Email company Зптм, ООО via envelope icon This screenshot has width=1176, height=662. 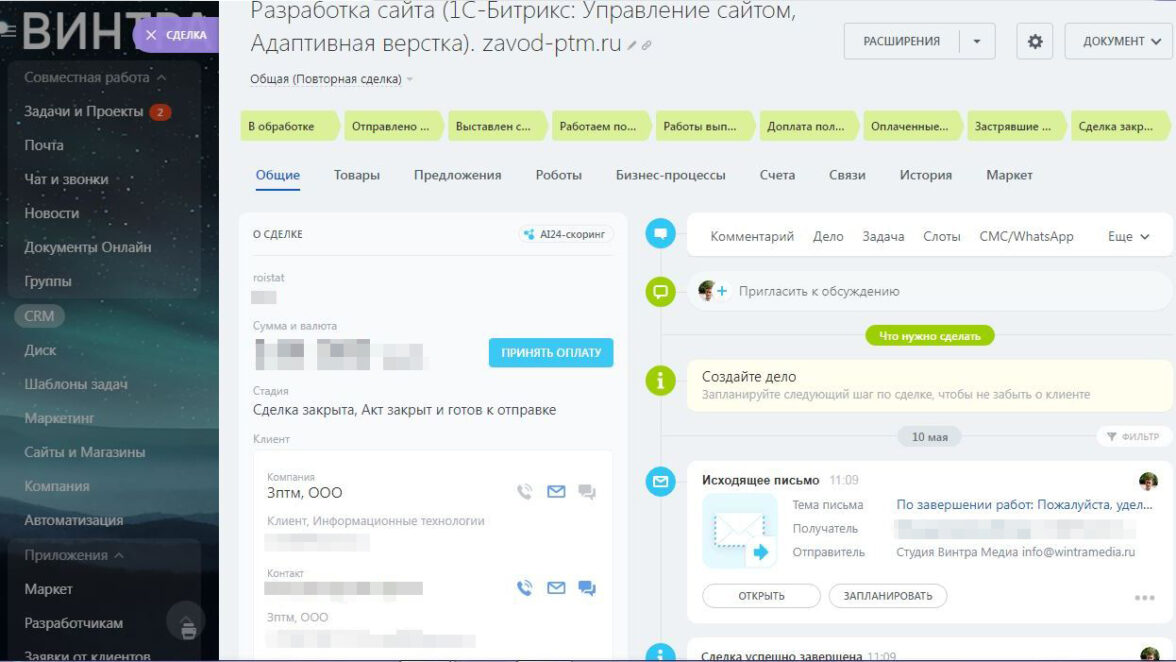click(x=556, y=492)
